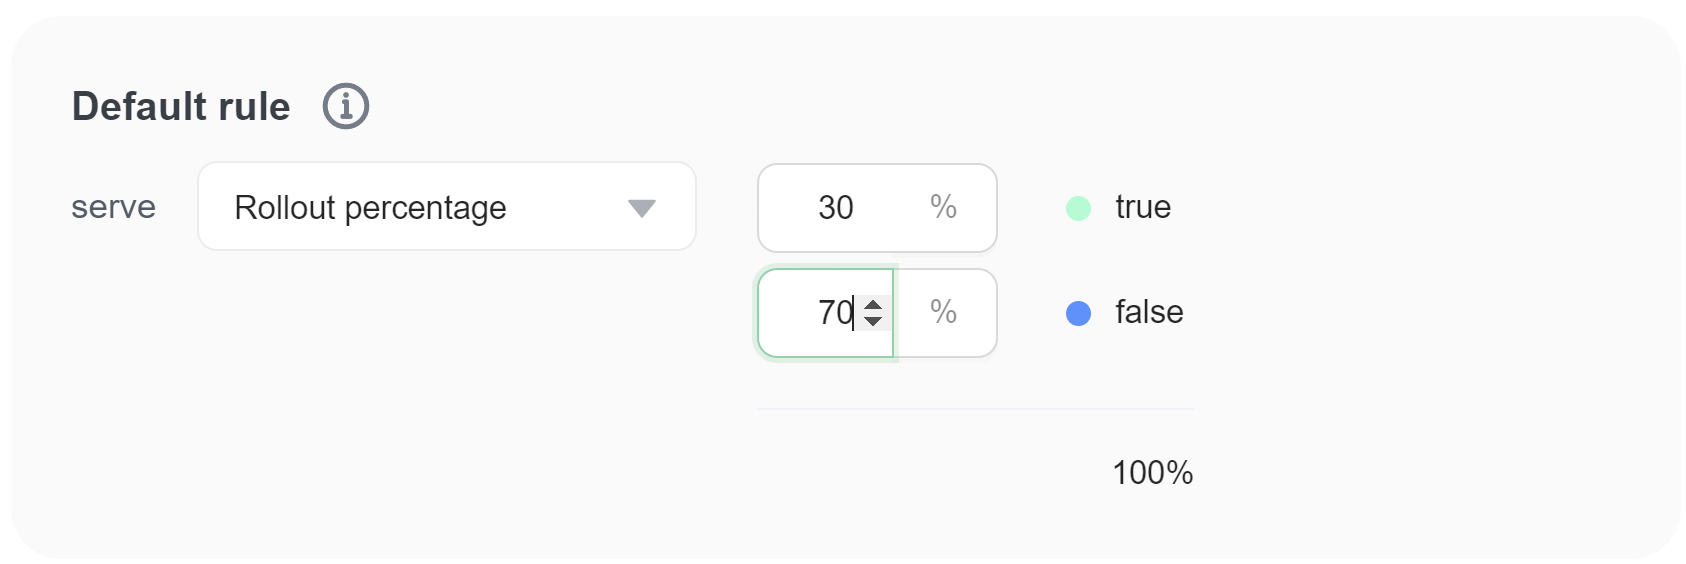Click the blue color dot next to false
This screenshot has width=1686, height=564.
point(1078,313)
